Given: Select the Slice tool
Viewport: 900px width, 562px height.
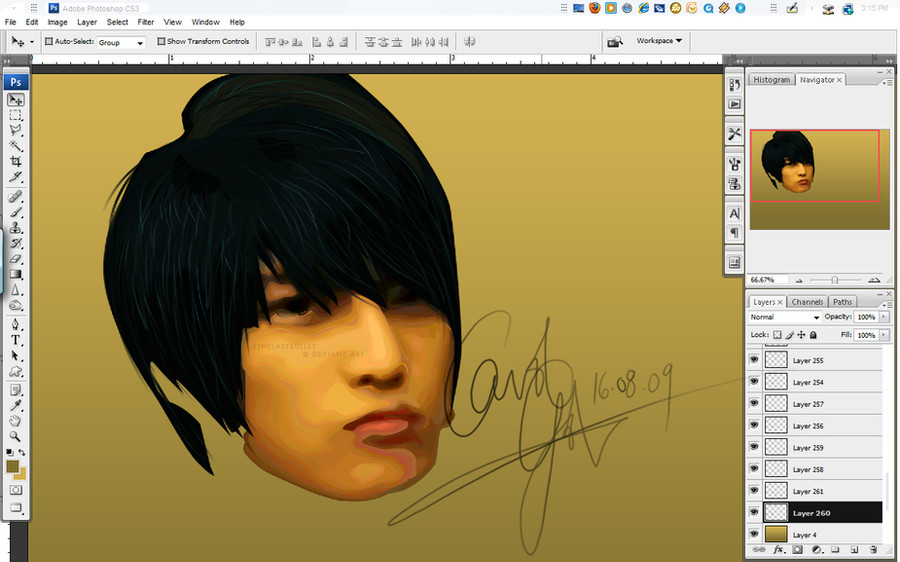Looking at the screenshot, I should (x=15, y=177).
